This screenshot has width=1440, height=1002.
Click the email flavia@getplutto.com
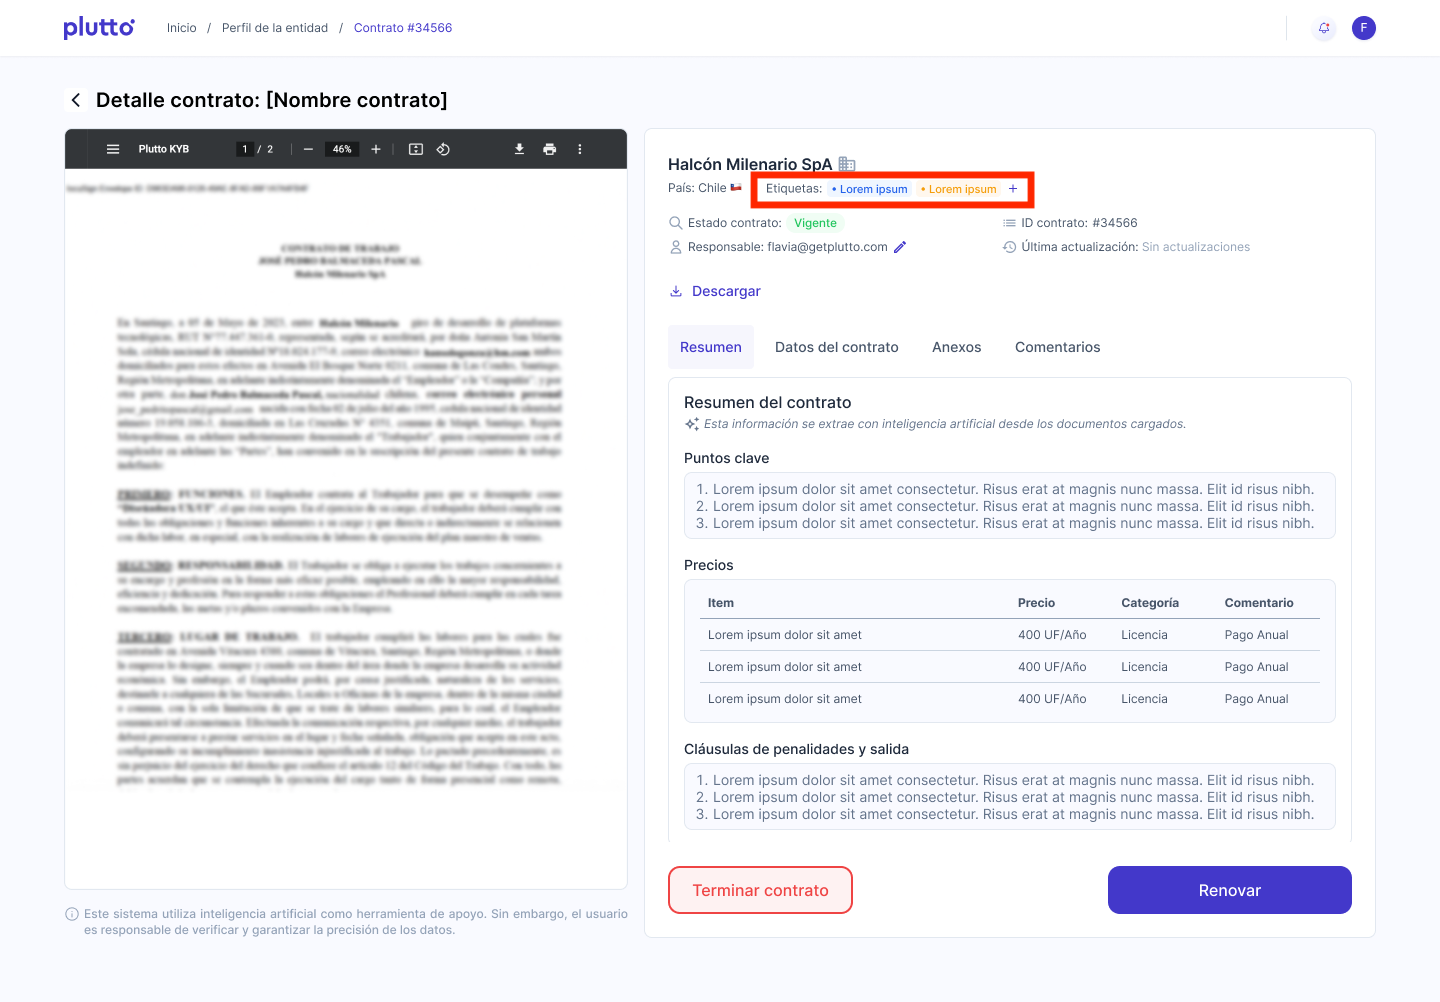tap(827, 247)
